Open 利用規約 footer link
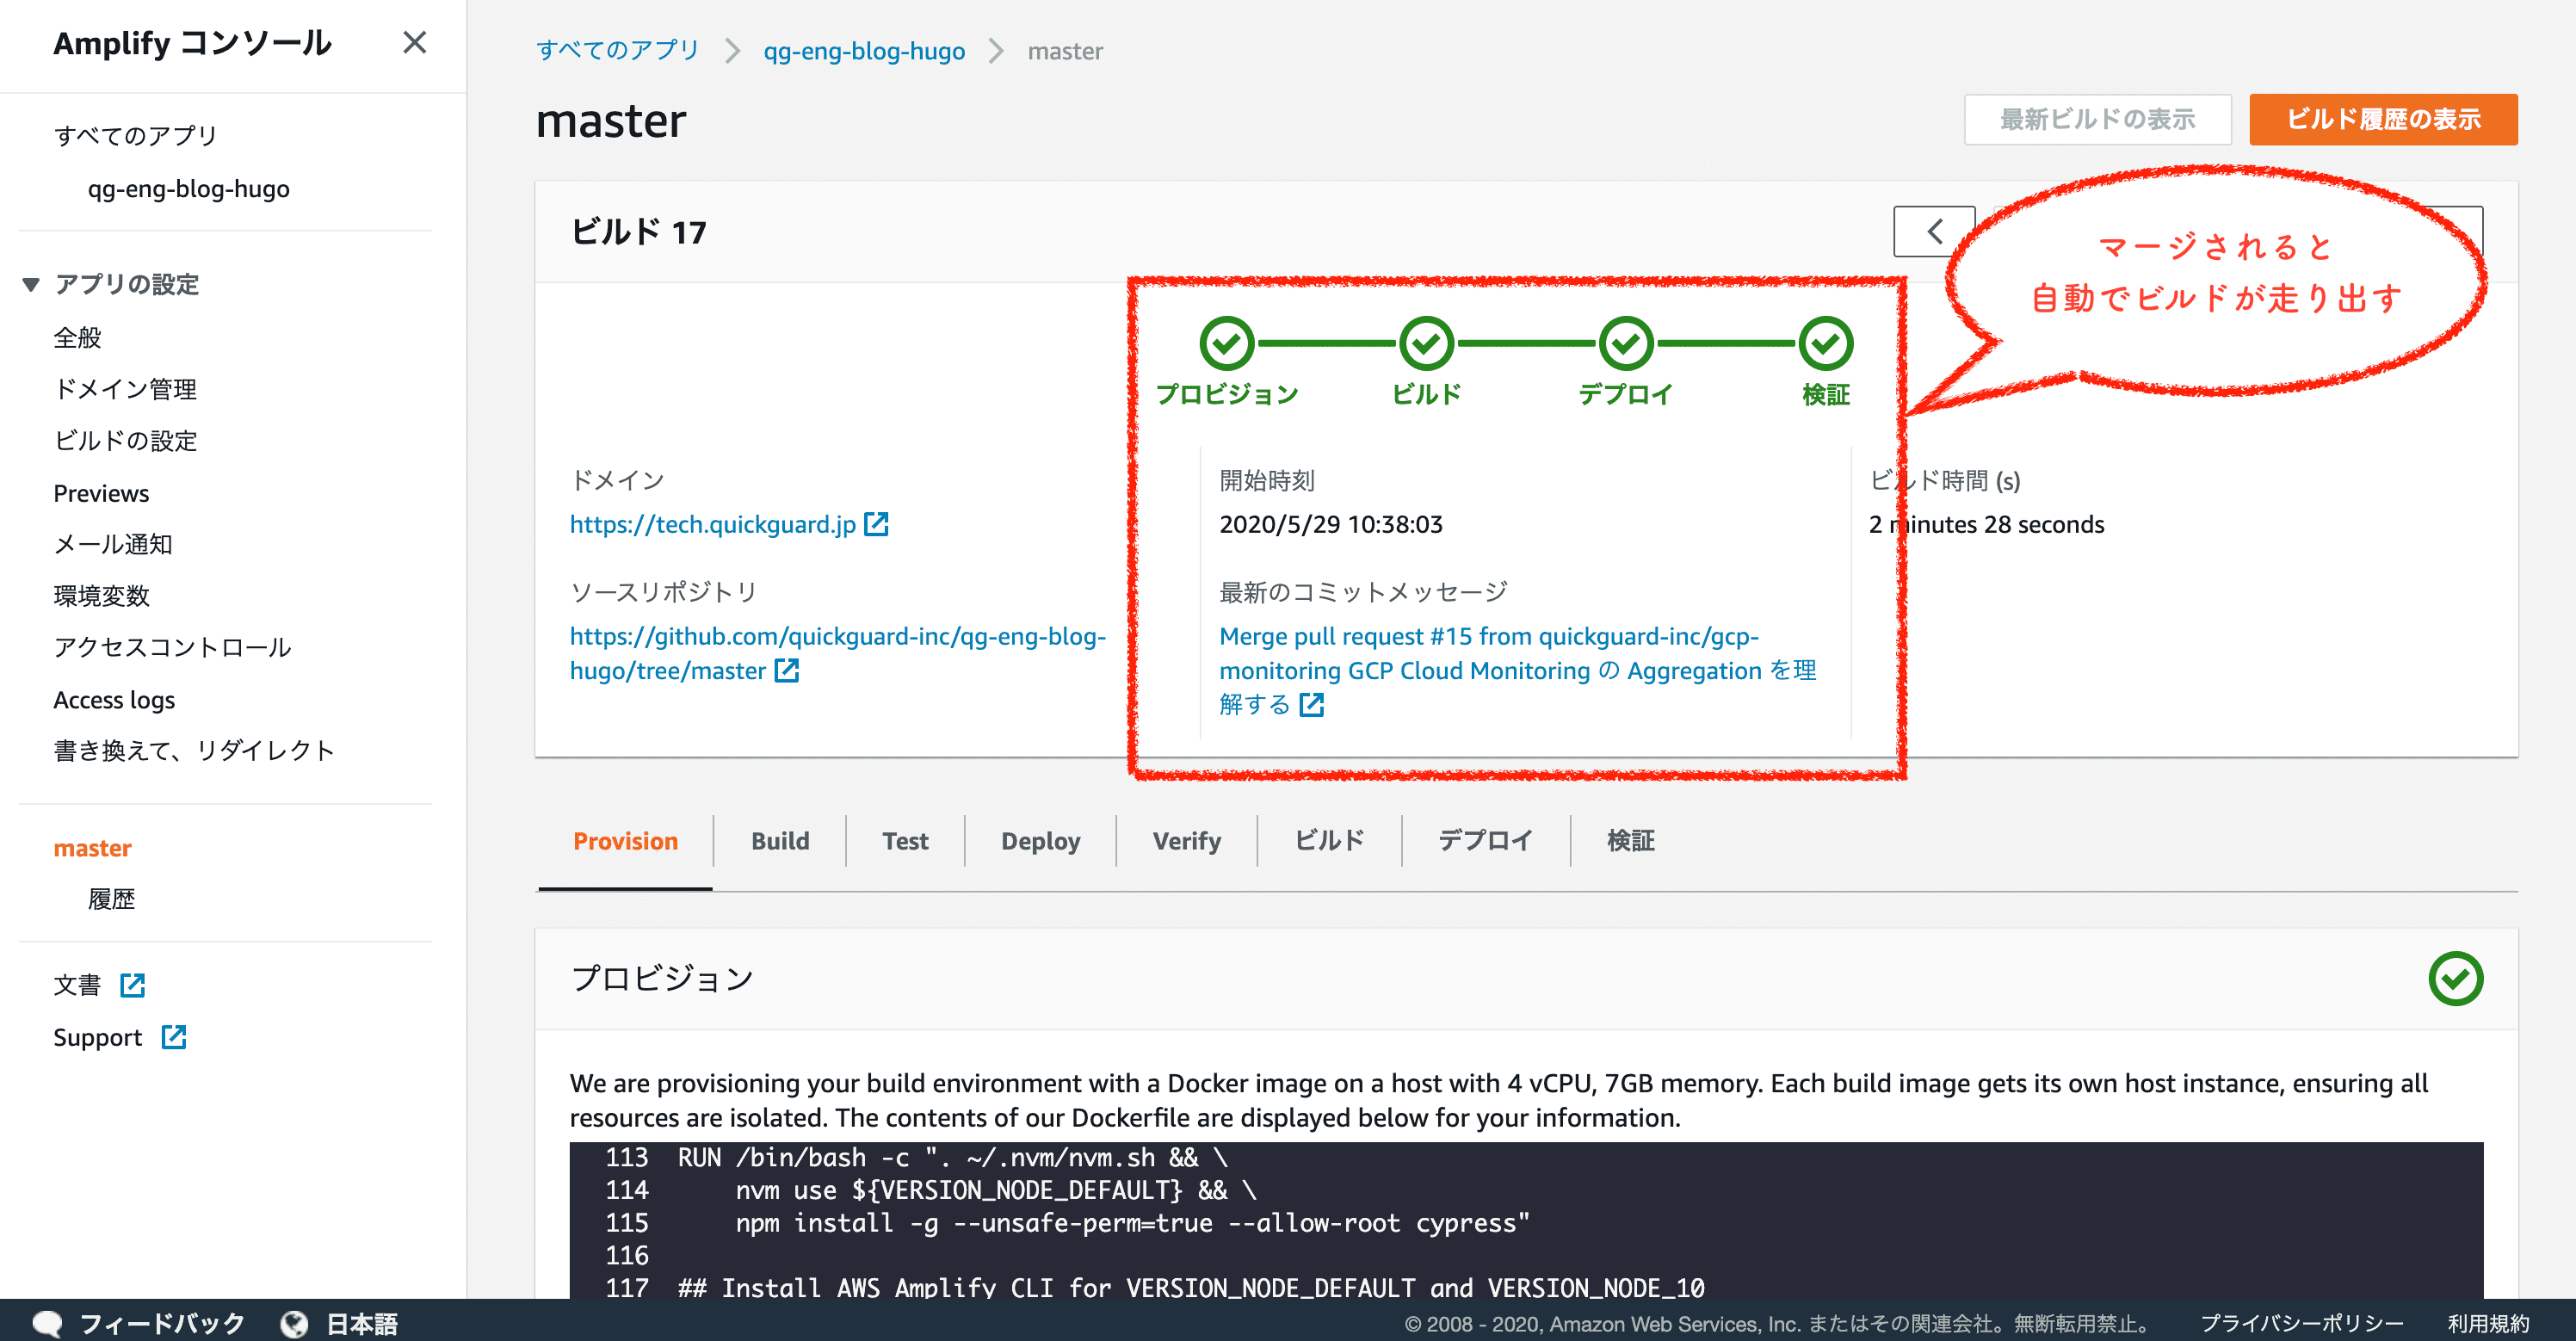This screenshot has width=2576, height=1341. pyautogui.click(x=2487, y=1323)
